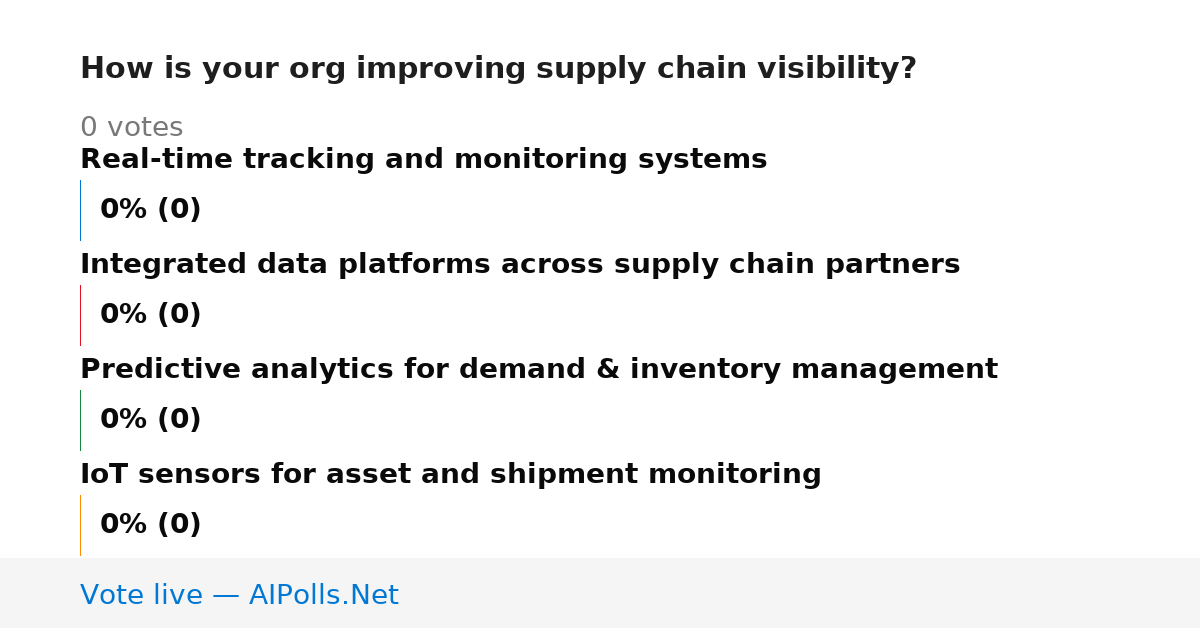Click the gray footer bar background
The width and height of the screenshot is (1200, 628).
point(800,593)
